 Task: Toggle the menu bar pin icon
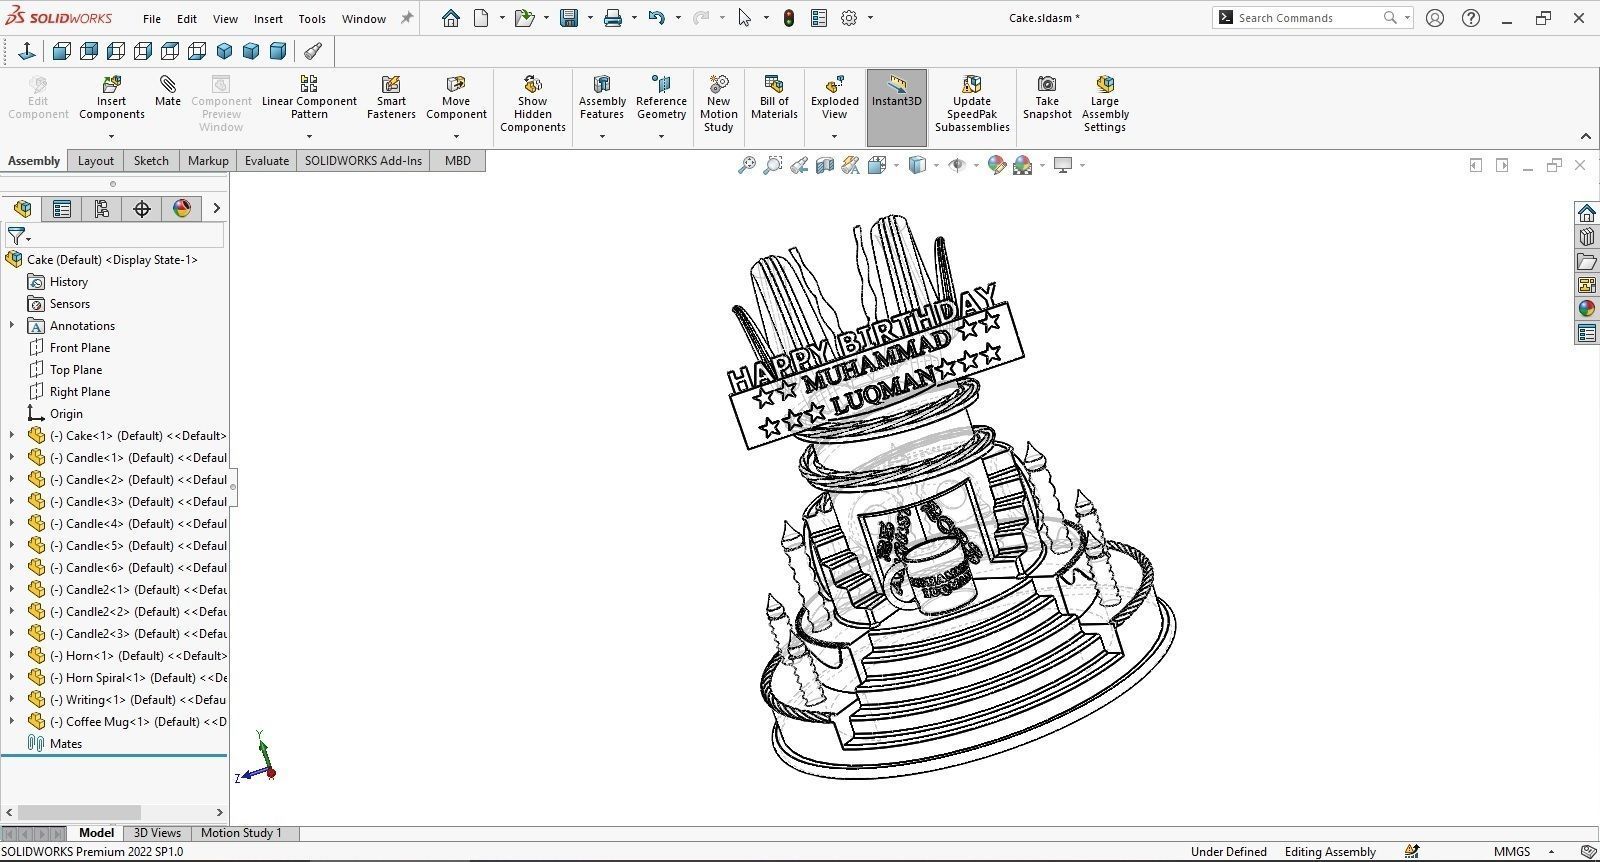407,18
